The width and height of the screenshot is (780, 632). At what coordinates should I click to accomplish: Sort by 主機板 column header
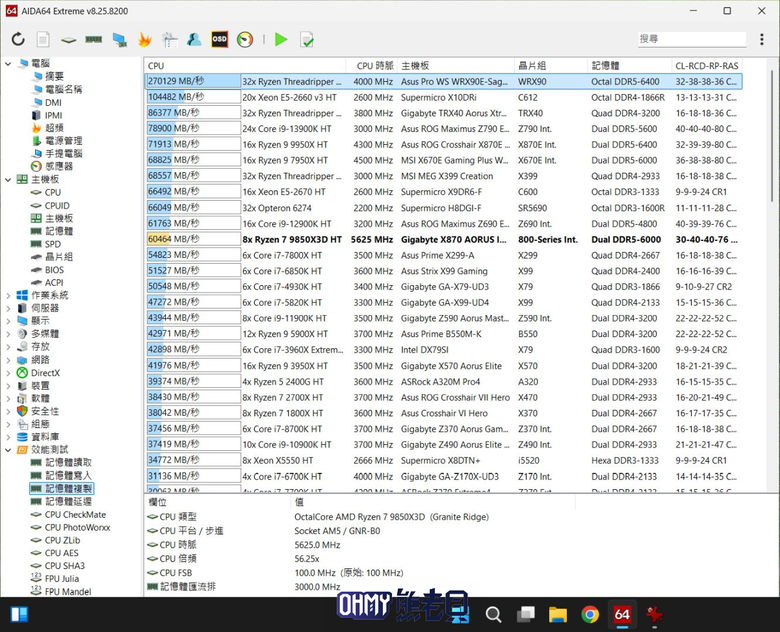456,66
